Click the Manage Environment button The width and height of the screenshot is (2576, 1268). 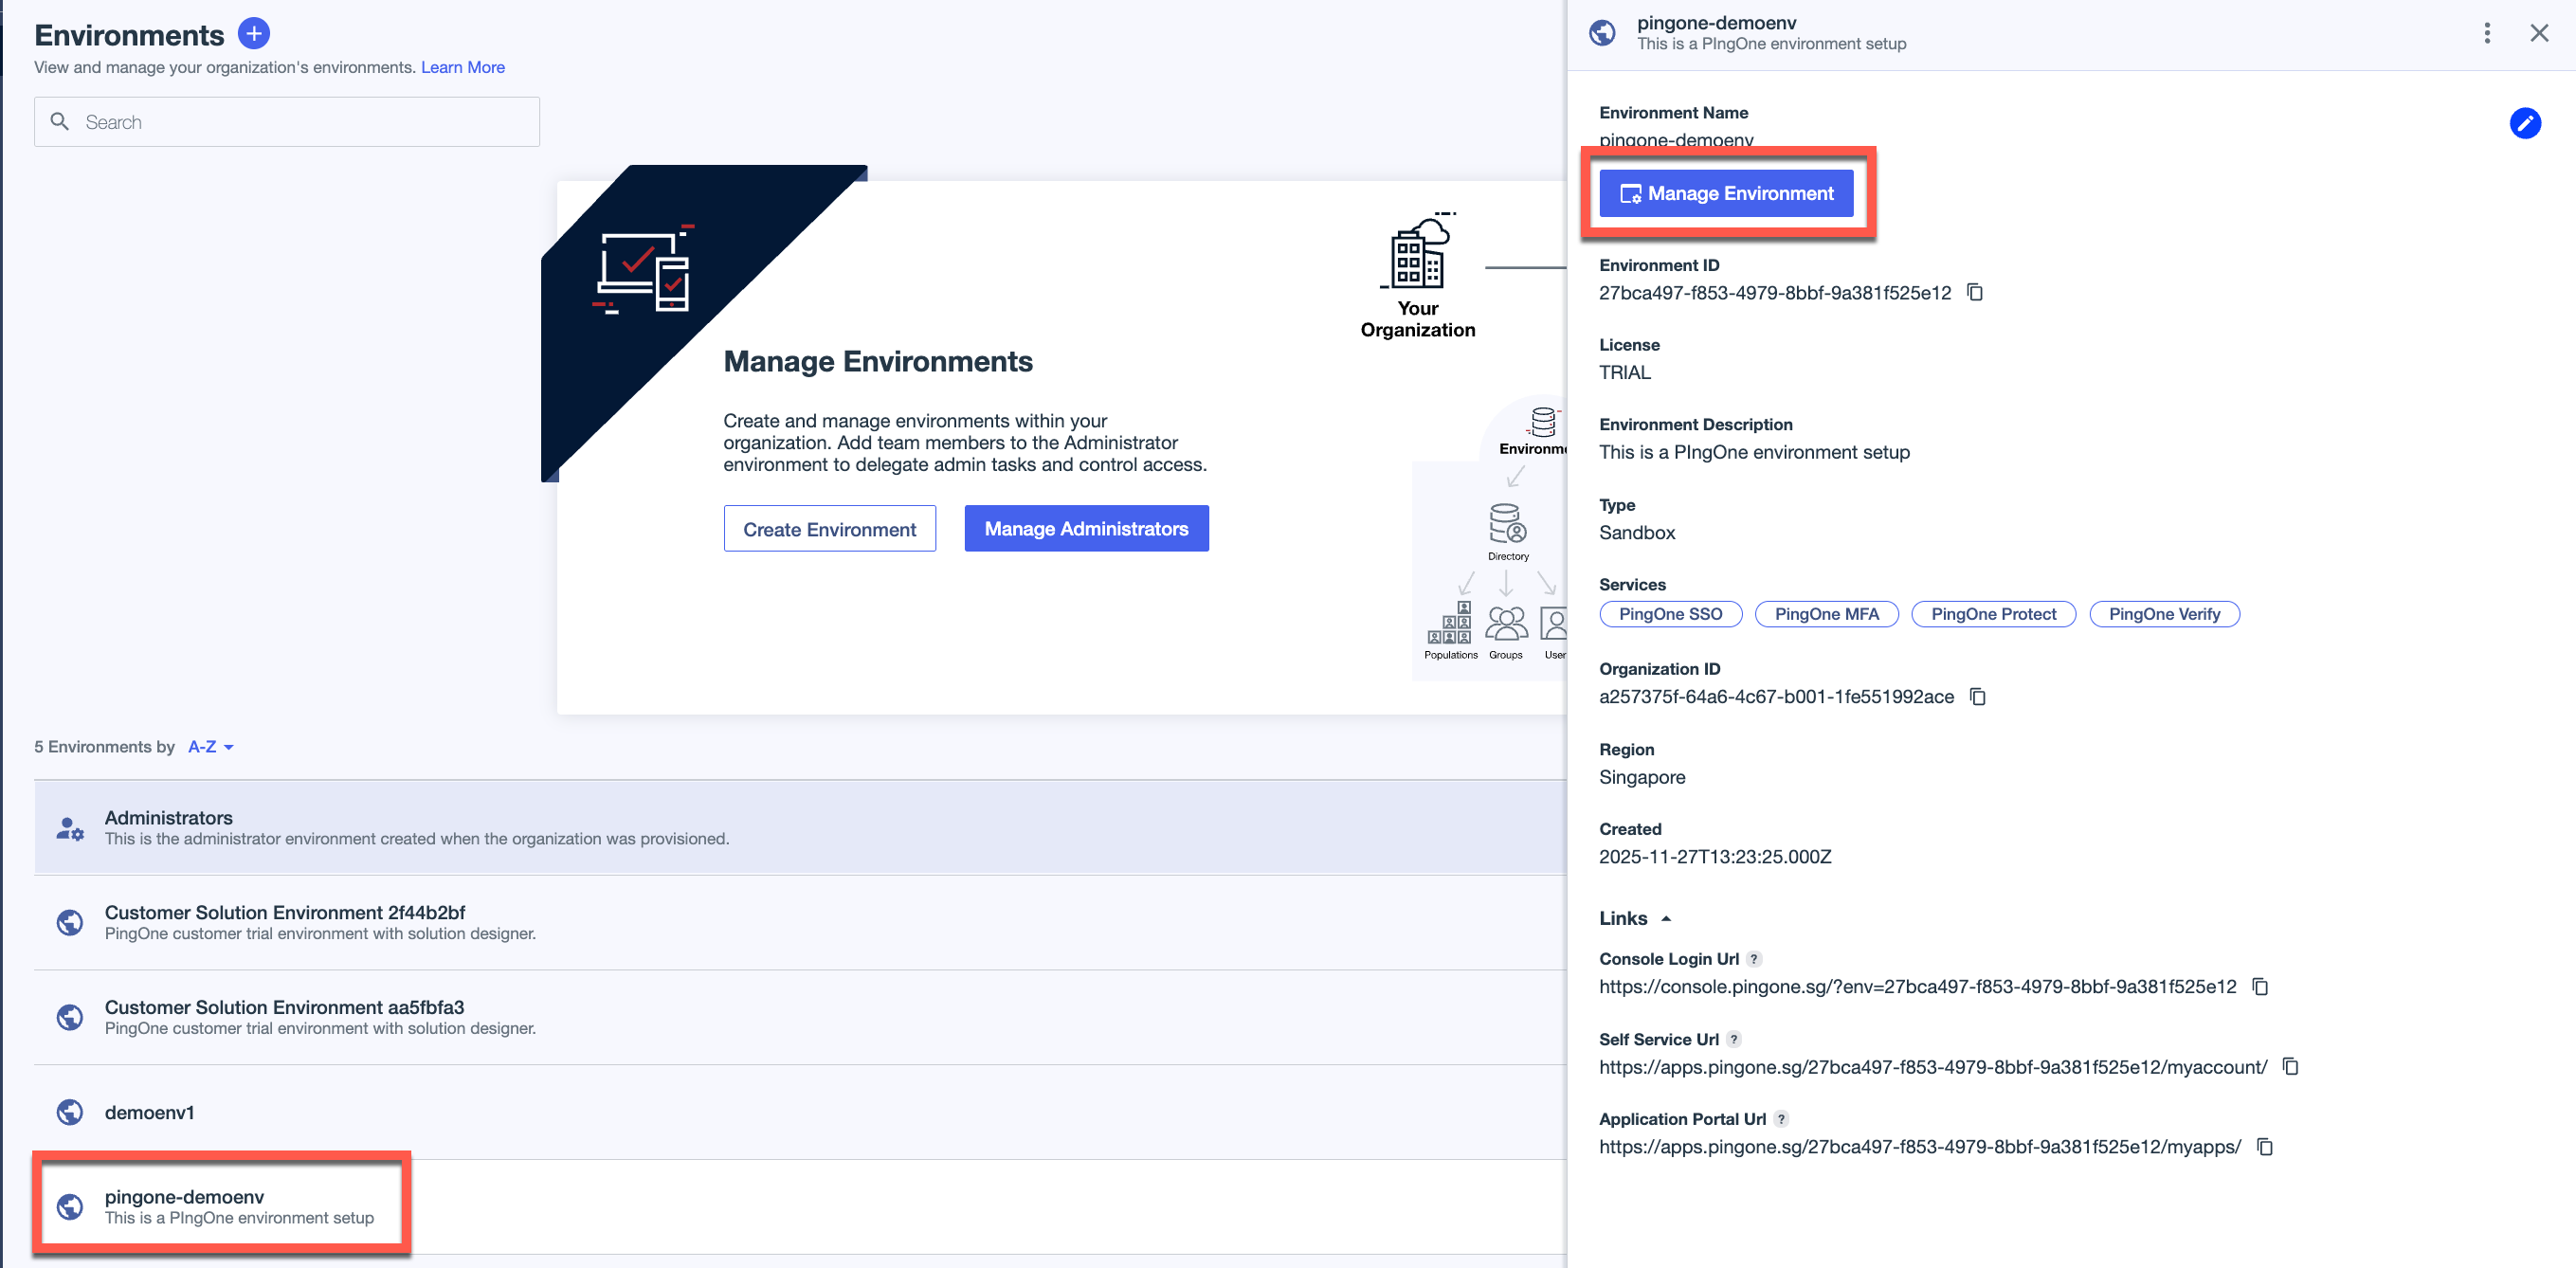(1726, 193)
